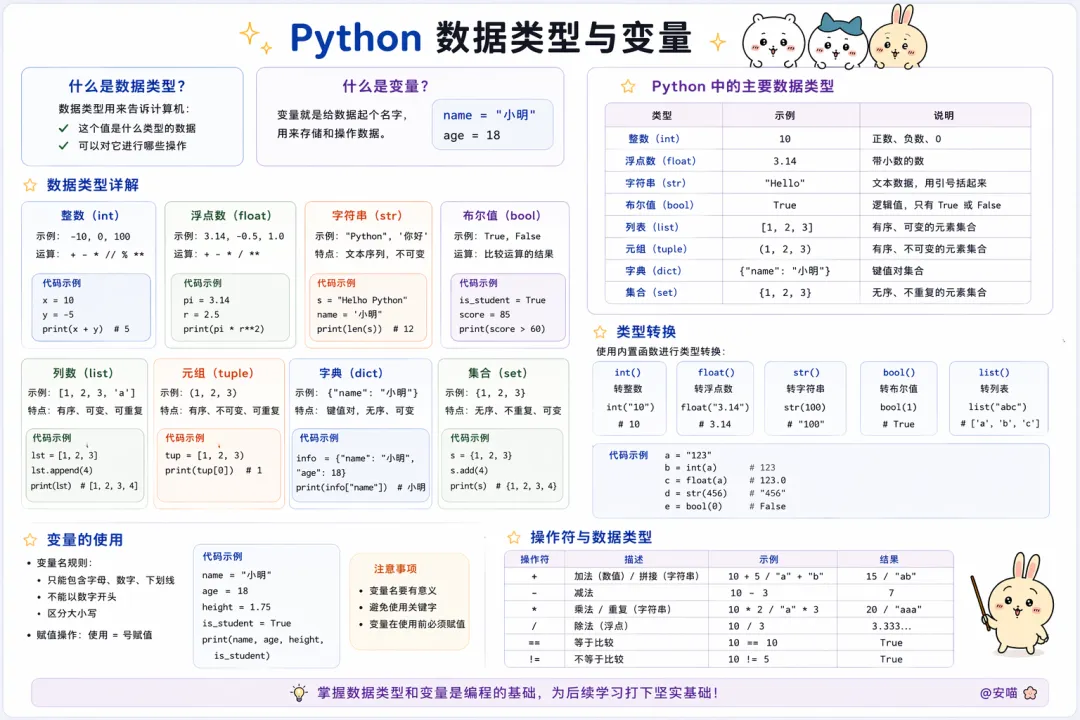
Task: Select the float() conversion card
Action: point(715,398)
